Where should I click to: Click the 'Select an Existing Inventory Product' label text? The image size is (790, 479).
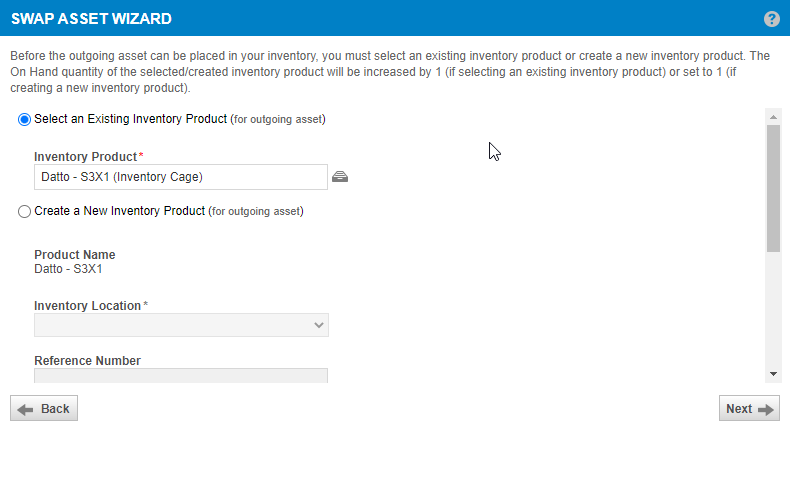click(x=130, y=119)
